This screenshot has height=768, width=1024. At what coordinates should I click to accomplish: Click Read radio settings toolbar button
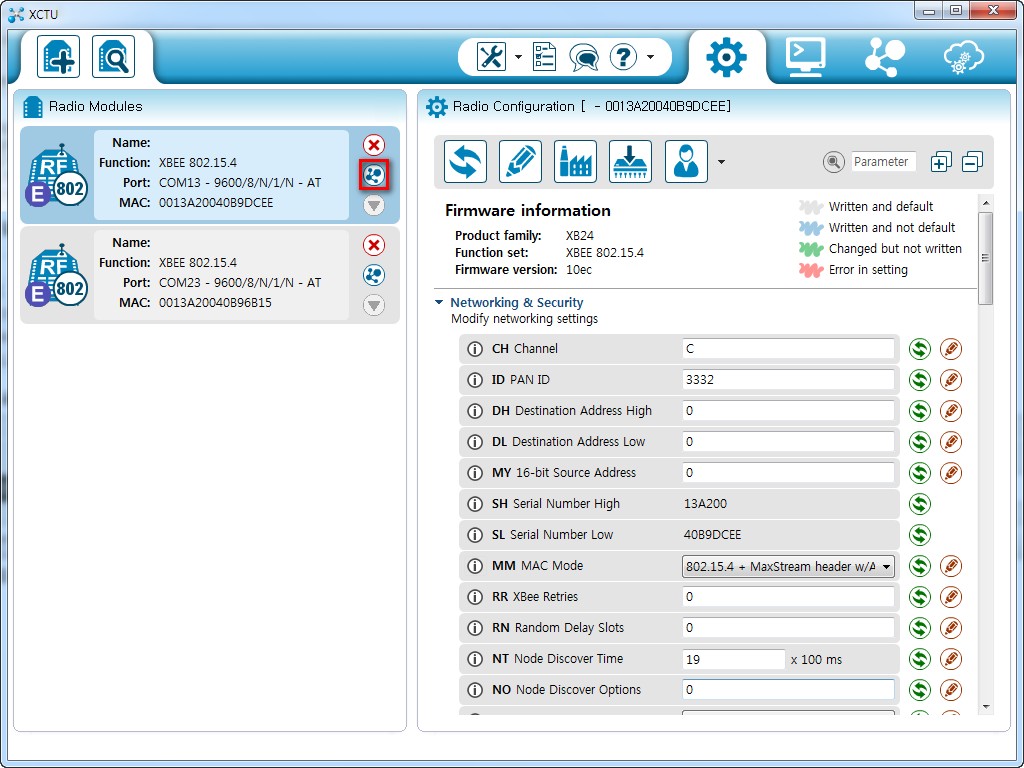pyautogui.click(x=465, y=162)
